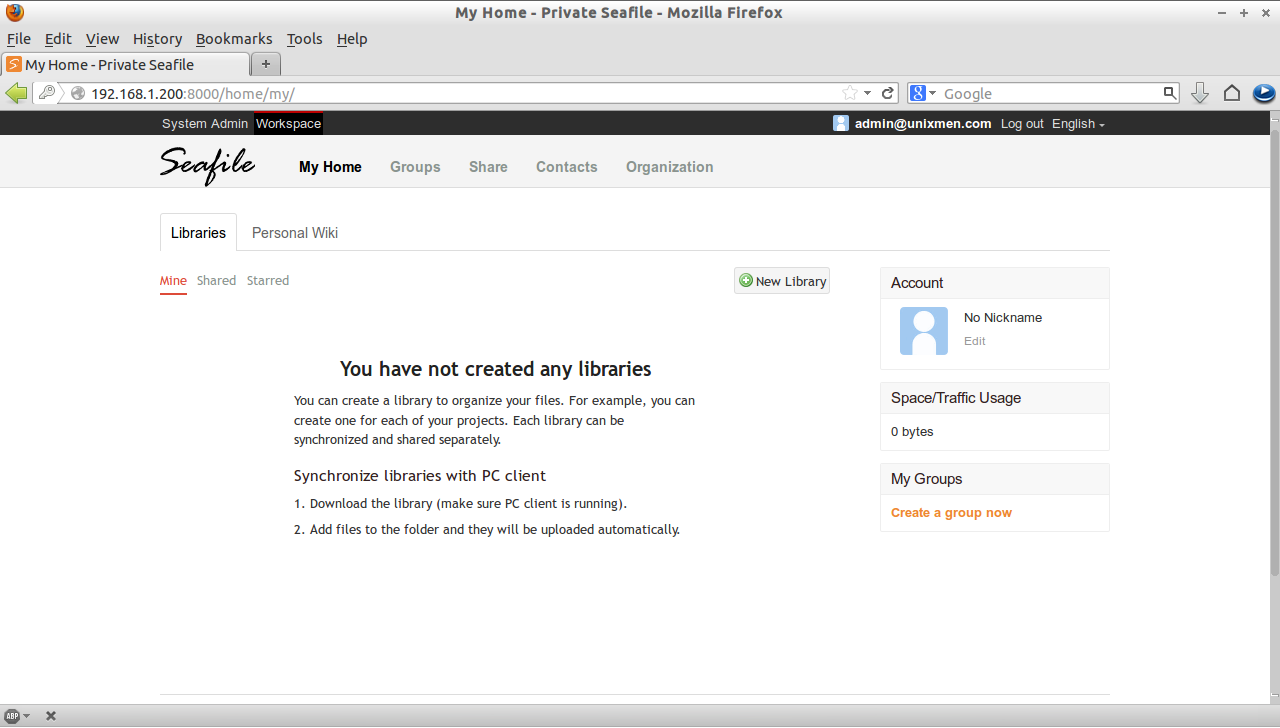Screen dimensions: 1280x728
Task: Click the site identity key icon
Action: [x=47, y=93]
